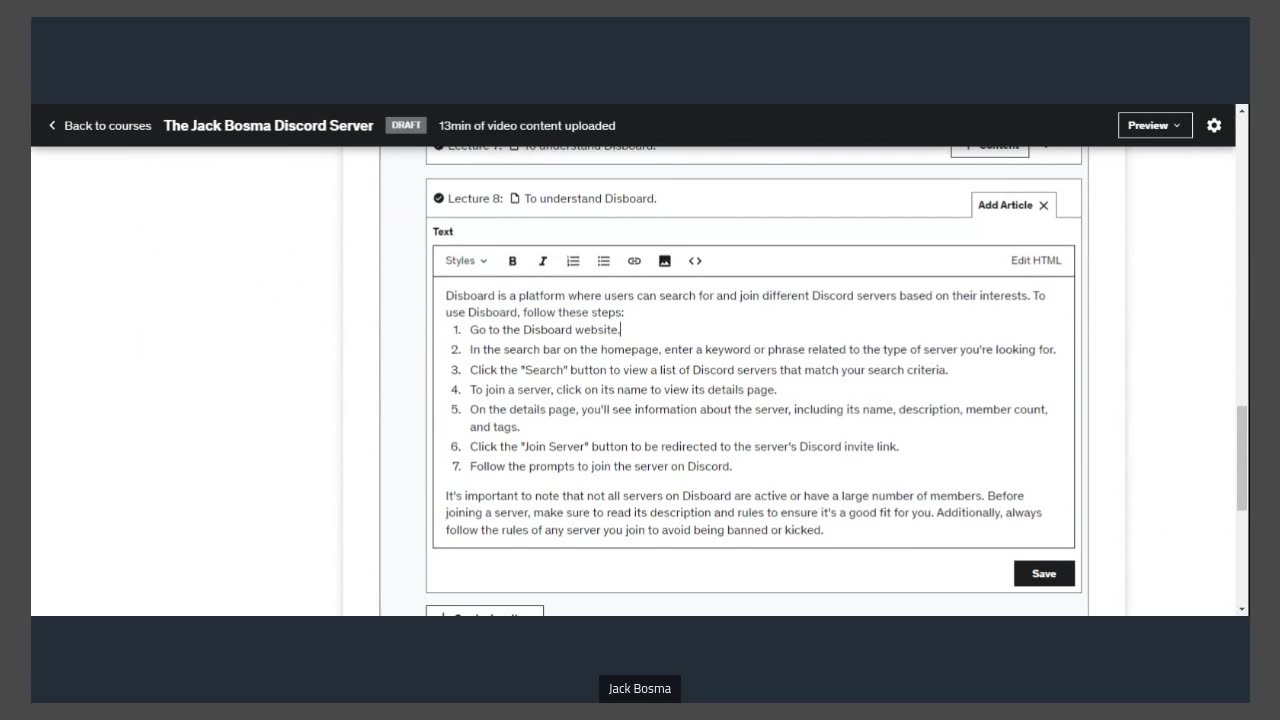The image size is (1280, 720).
Task: Click the Lecture 8 published check icon
Action: (x=439, y=198)
